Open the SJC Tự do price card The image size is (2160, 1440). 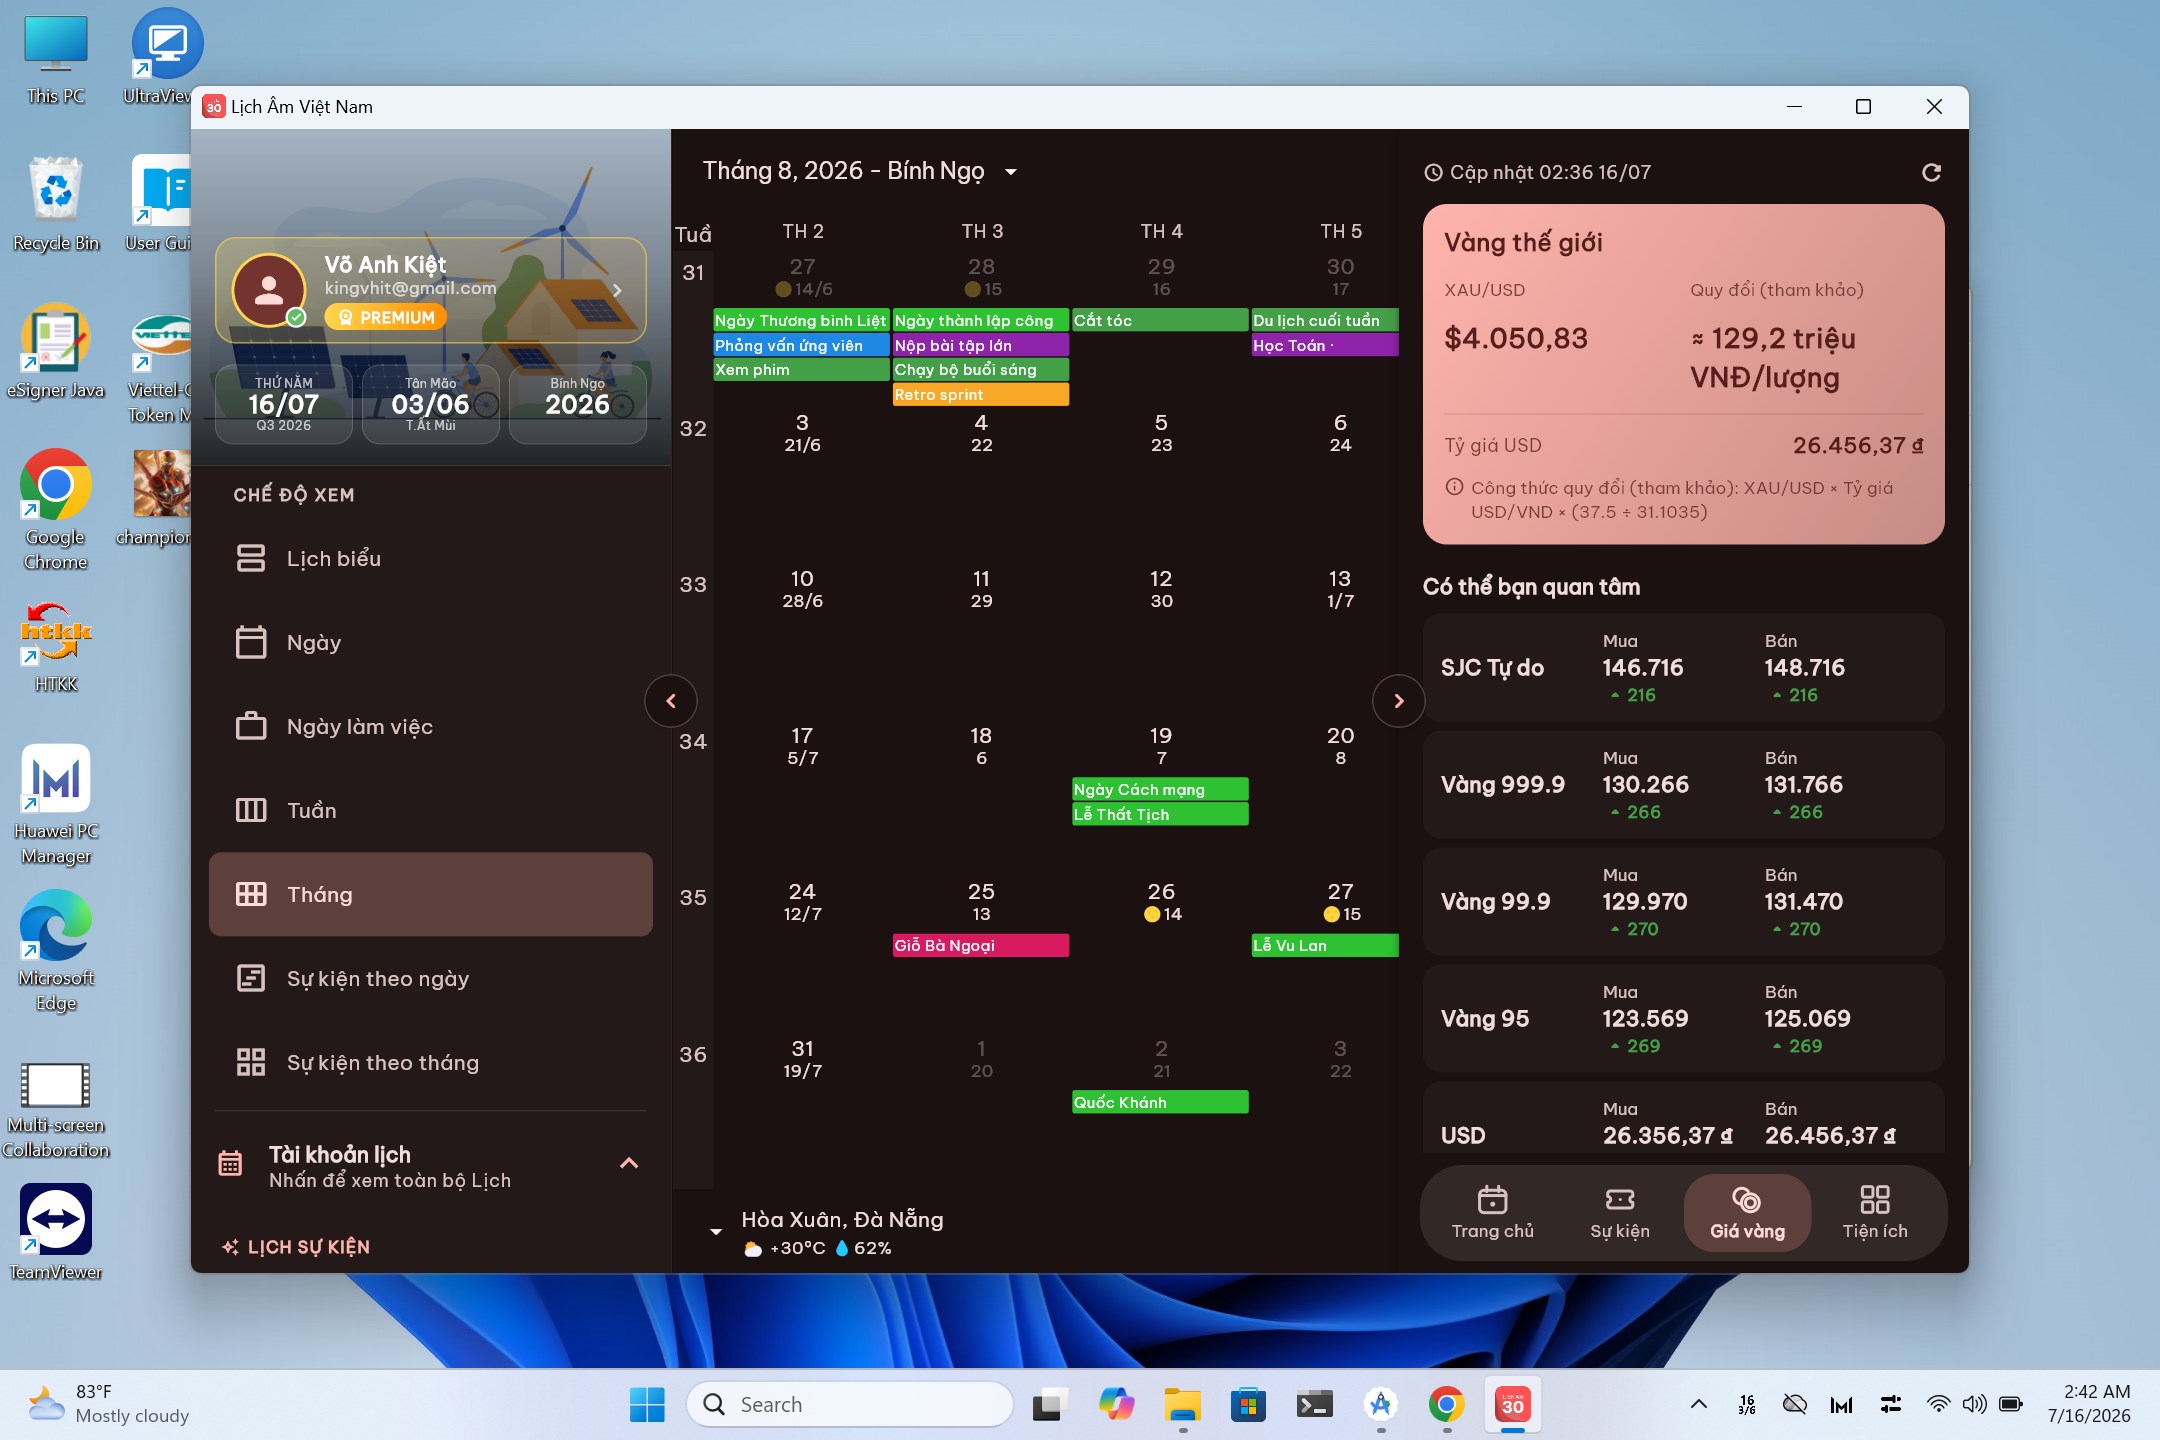1683,667
